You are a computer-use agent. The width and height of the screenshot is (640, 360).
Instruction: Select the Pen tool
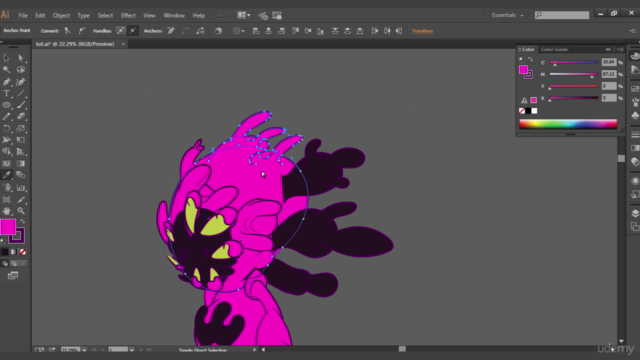(x=7, y=82)
